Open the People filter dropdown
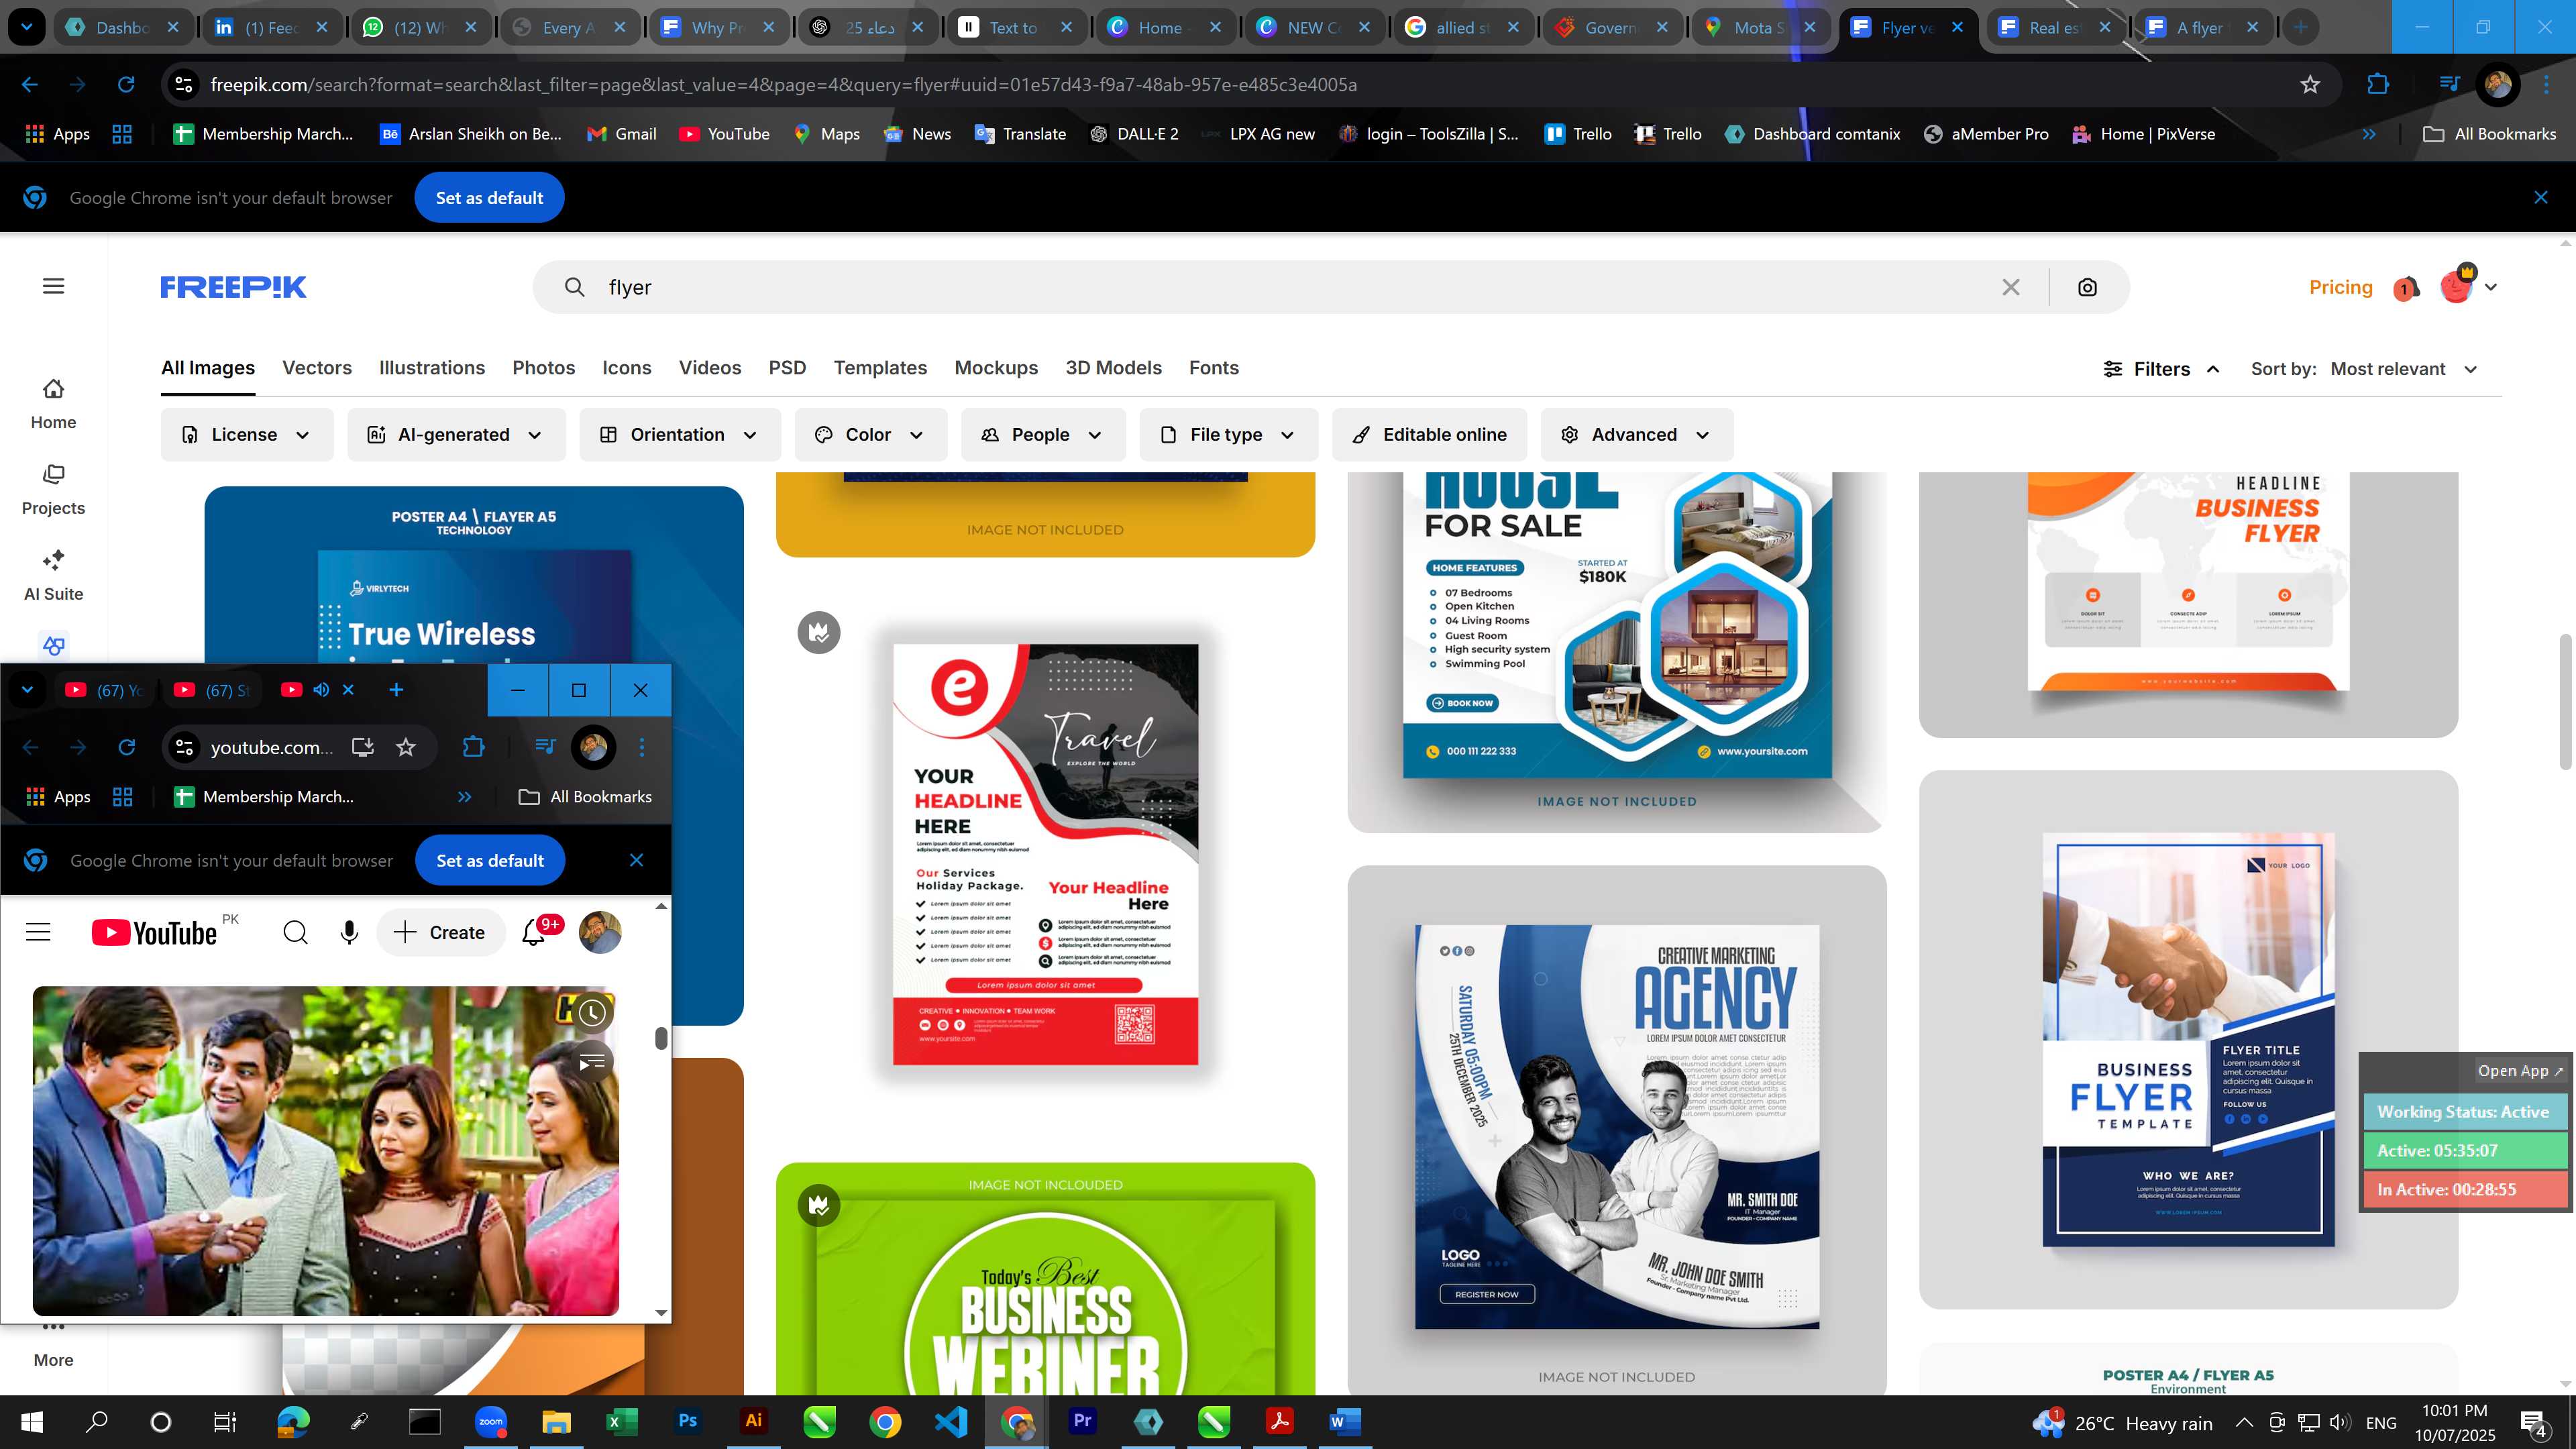Image resolution: width=2576 pixels, height=1449 pixels. point(1042,435)
